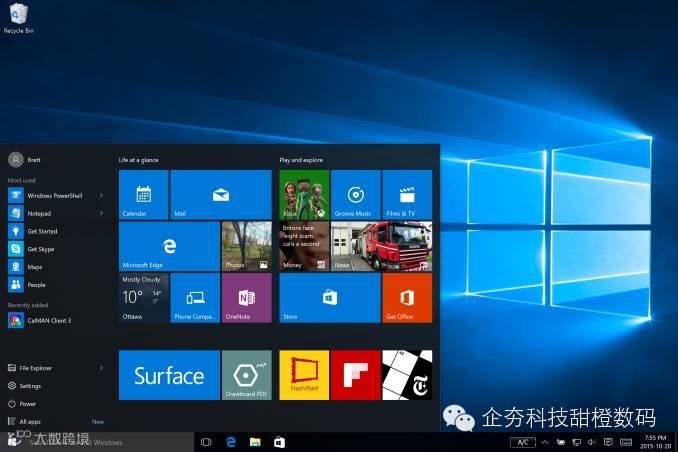The image size is (678, 452).
Task: Click the Task View taskbar button
Action: pyautogui.click(x=206, y=442)
